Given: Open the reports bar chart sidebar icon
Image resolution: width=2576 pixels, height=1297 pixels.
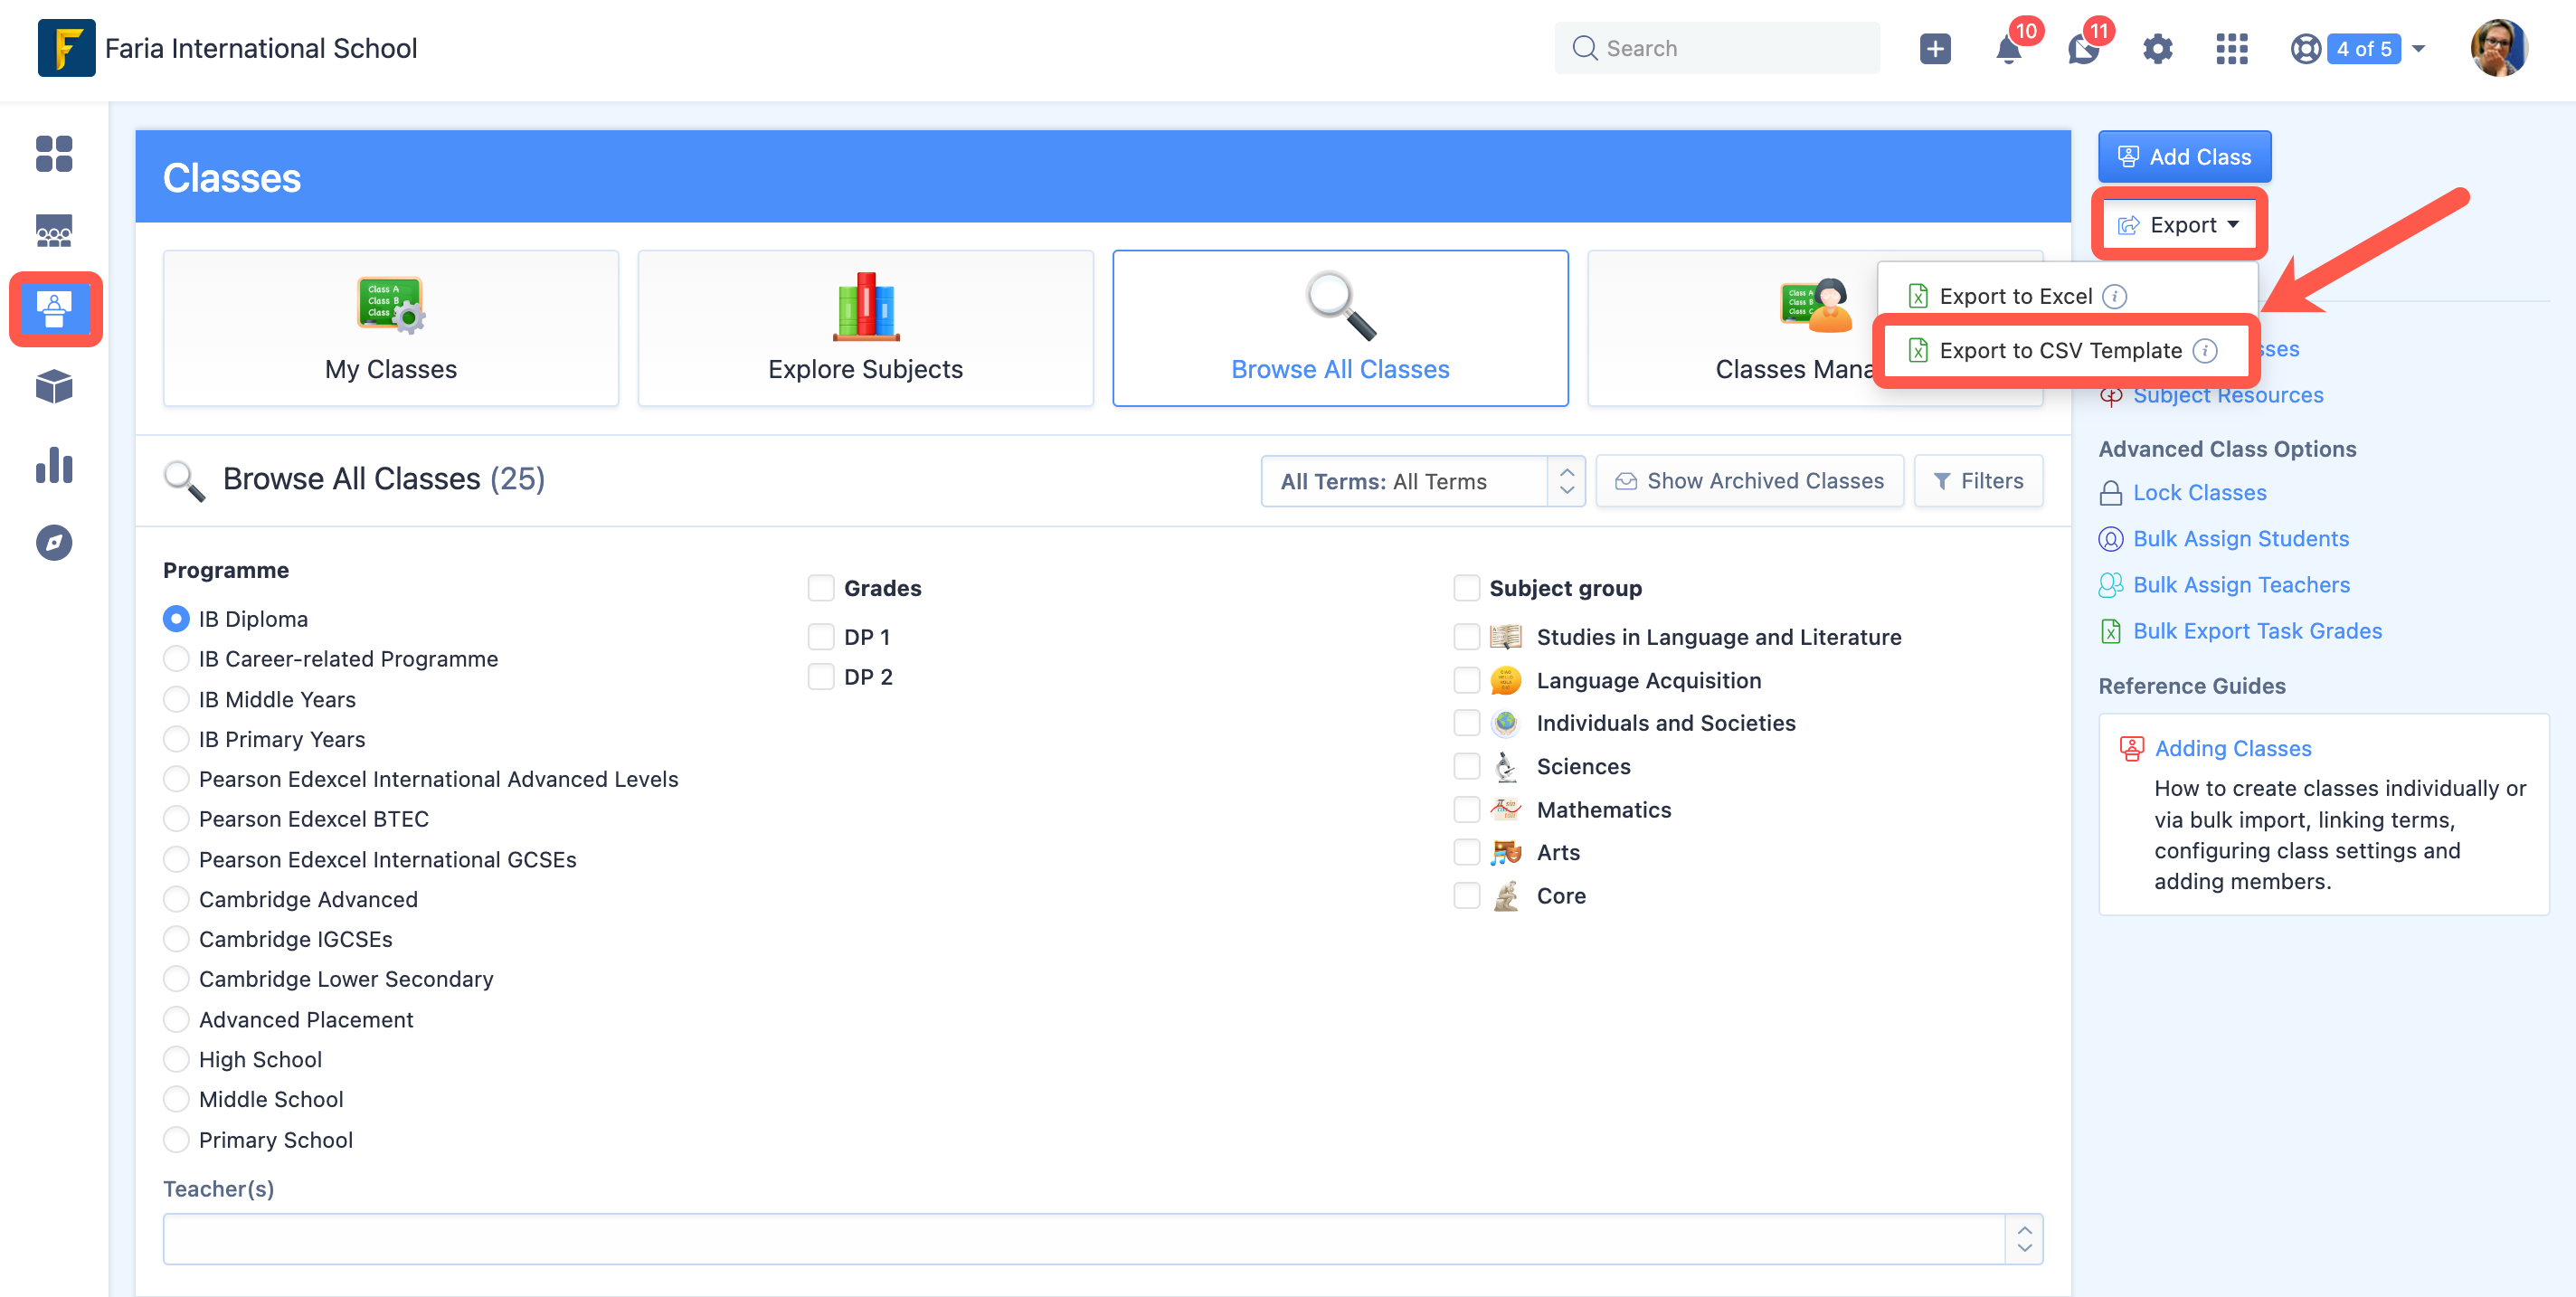Looking at the screenshot, I should point(54,465).
